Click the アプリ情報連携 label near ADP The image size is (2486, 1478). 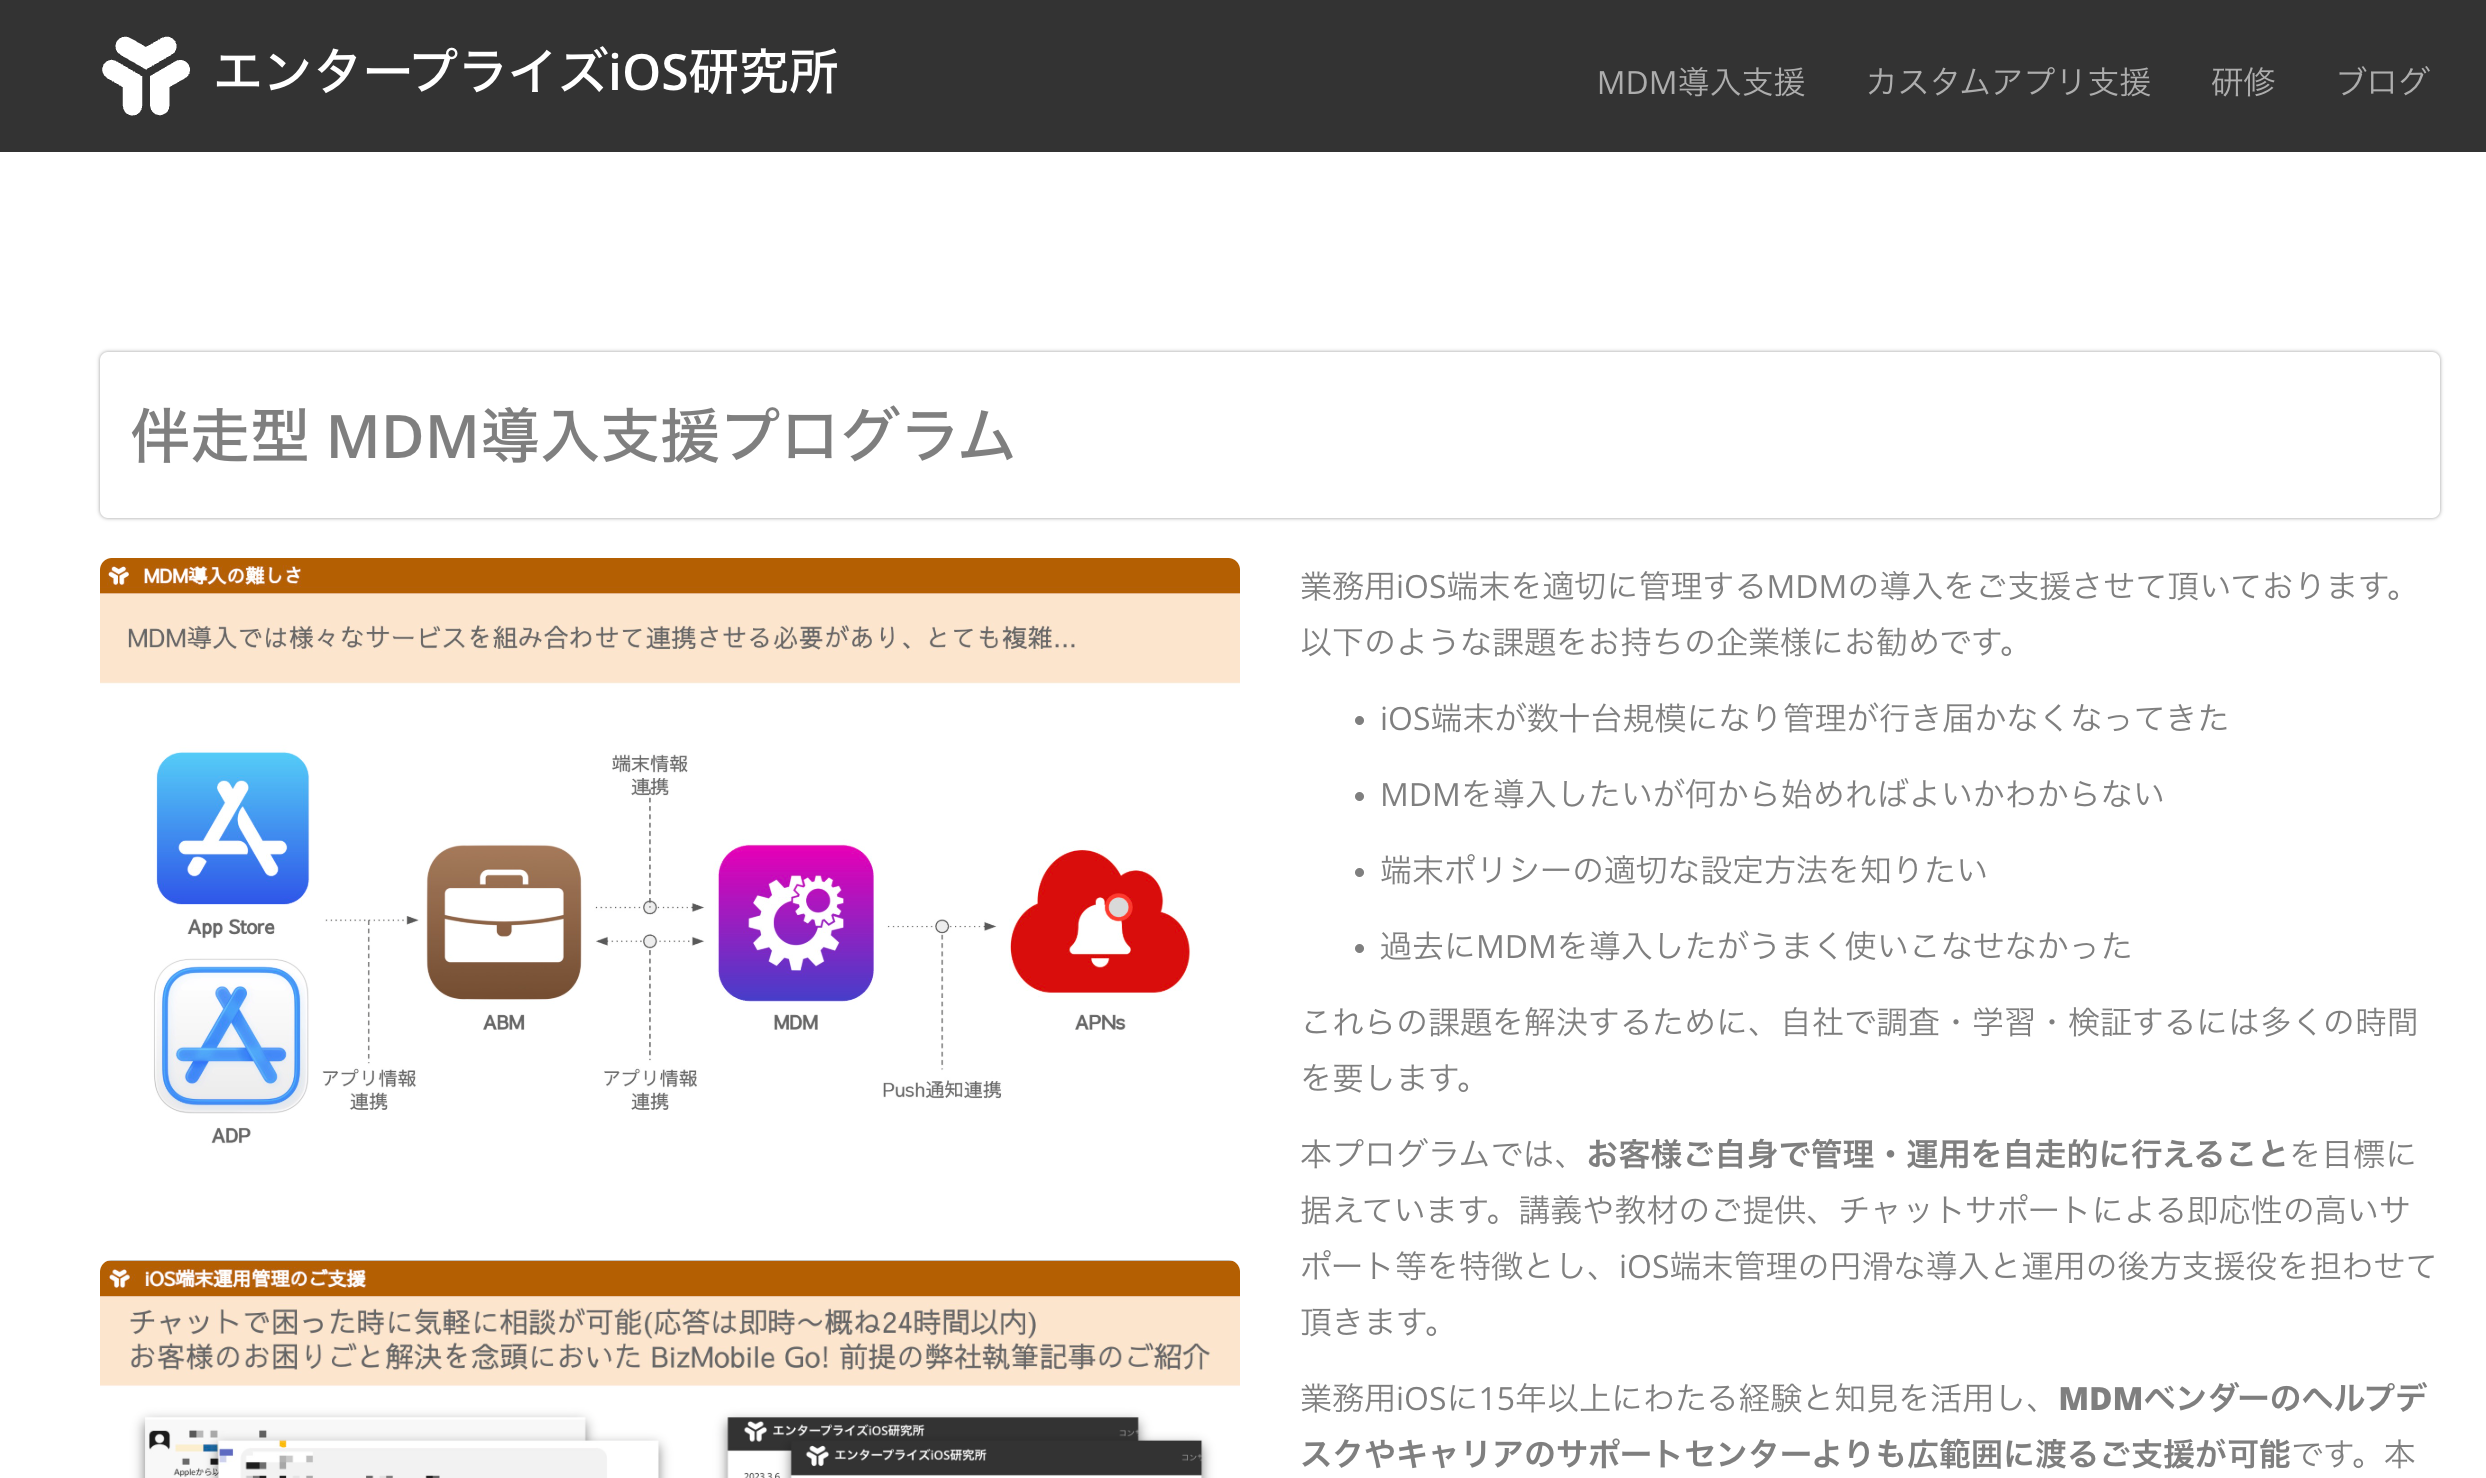371,1089
